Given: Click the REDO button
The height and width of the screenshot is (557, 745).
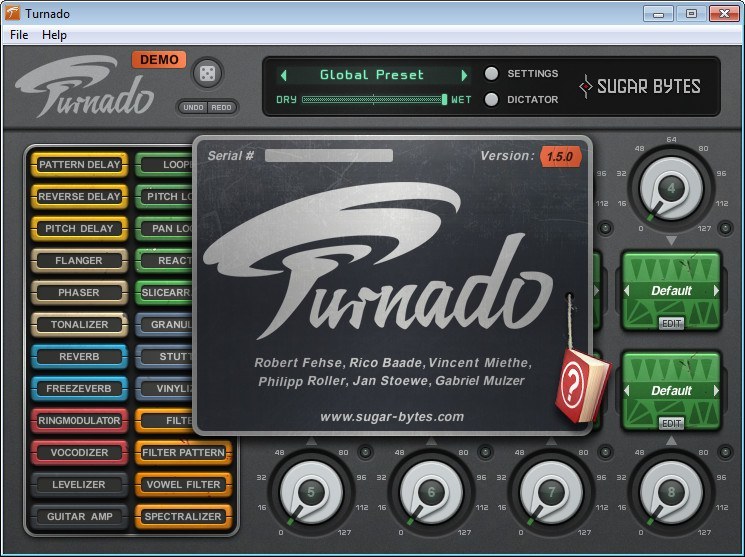Looking at the screenshot, I should pyautogui.click(x=221, y=107).
